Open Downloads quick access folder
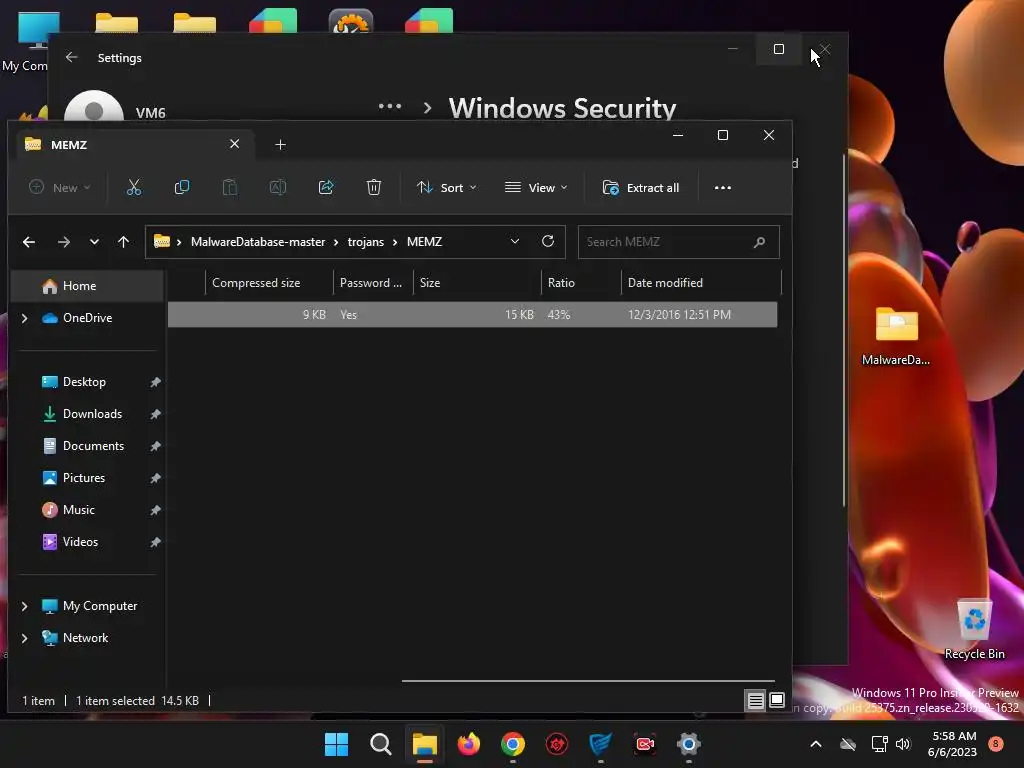 point(92,414)
